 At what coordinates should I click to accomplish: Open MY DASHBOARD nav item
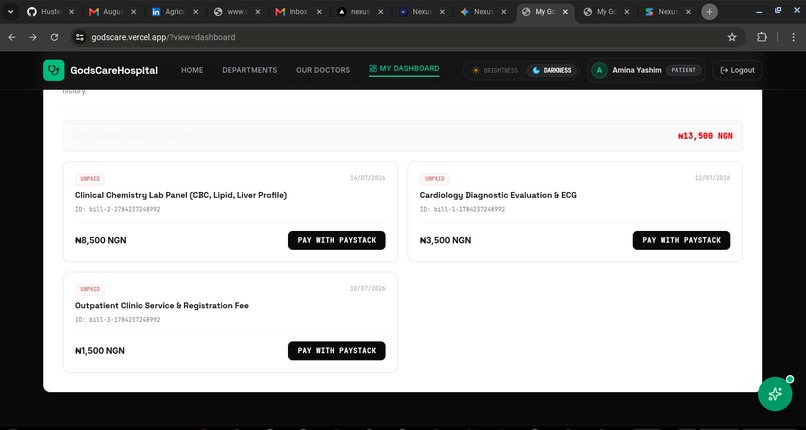tap(404, 68)
